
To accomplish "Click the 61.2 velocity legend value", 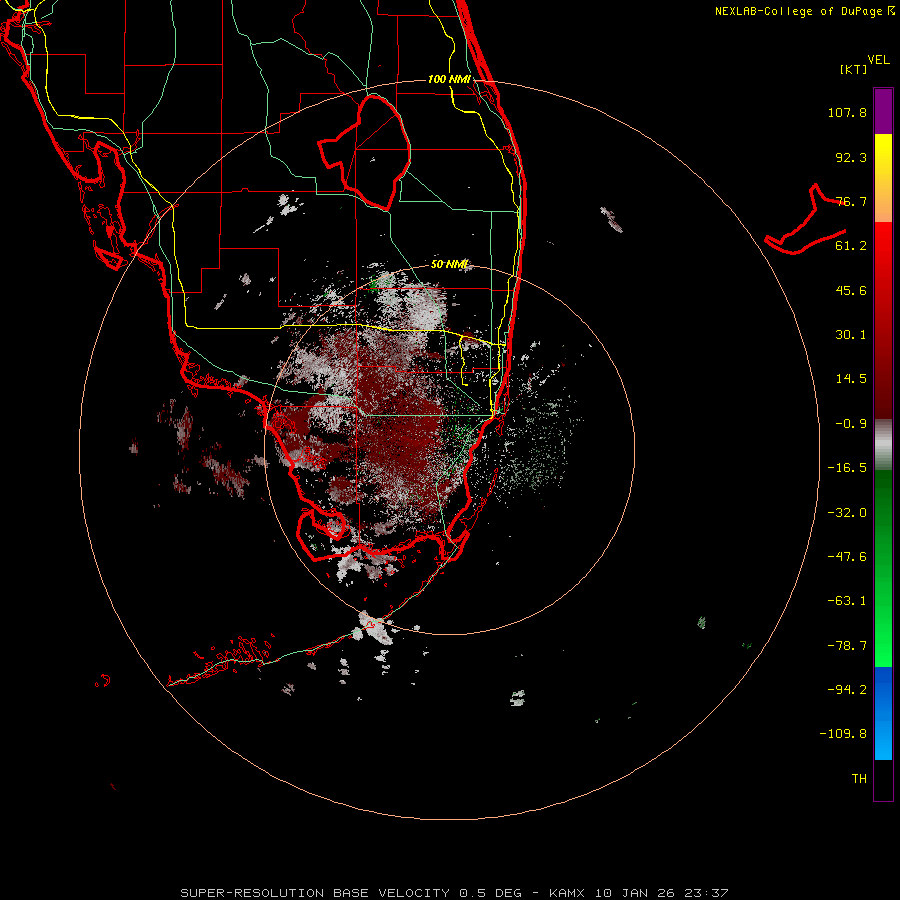I will click(x=851, y=246).
